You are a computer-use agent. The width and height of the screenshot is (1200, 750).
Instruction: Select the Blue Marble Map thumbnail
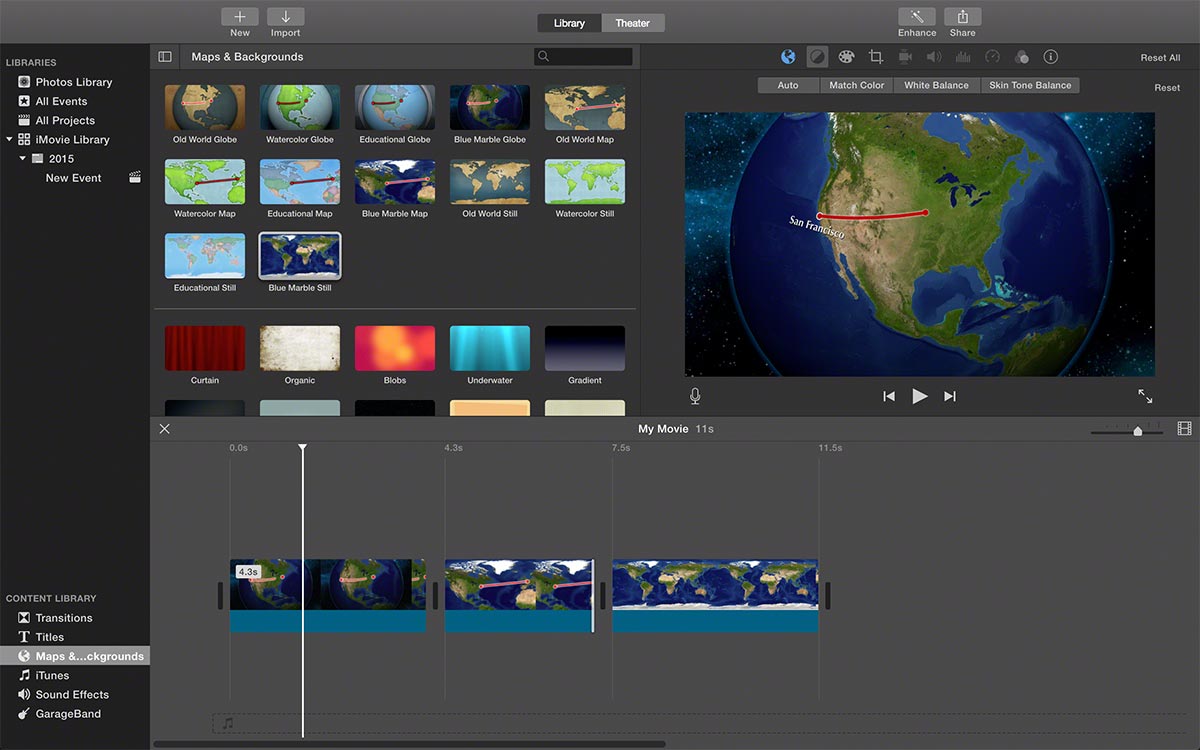coord(395,182)
